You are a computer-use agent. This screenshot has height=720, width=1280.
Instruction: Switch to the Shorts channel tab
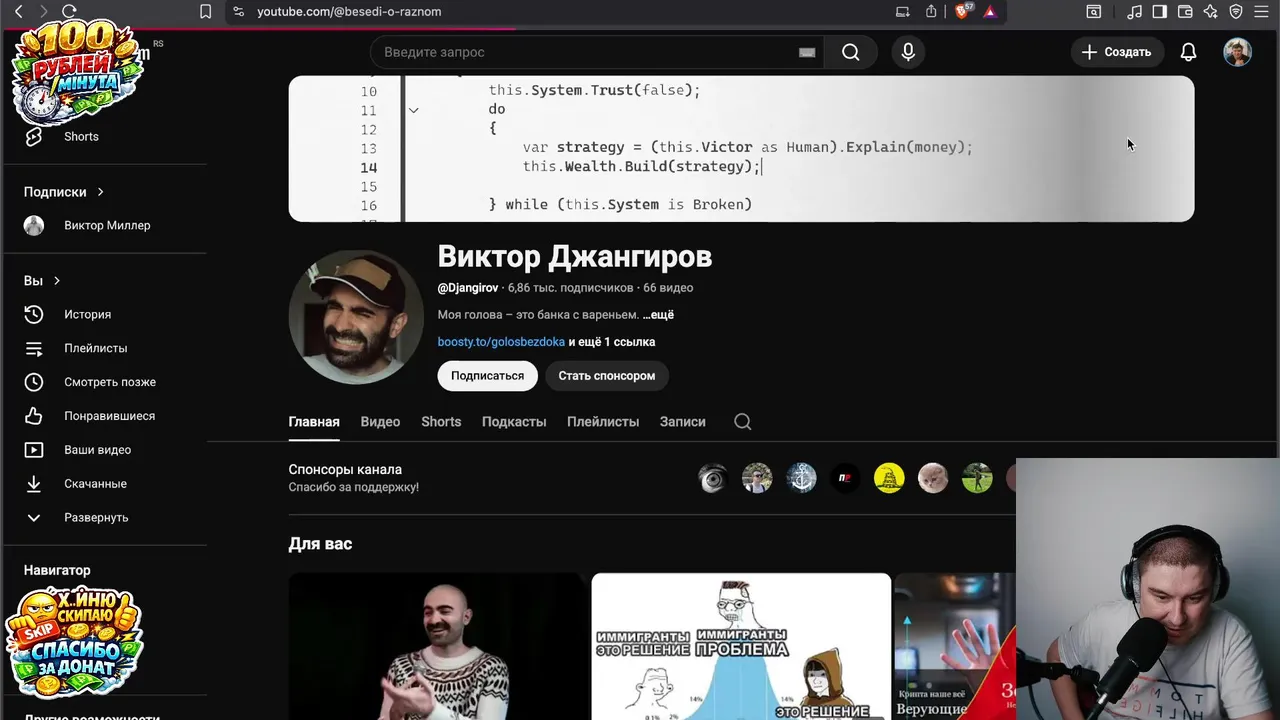pyautogui.click(x=441, y=422)
